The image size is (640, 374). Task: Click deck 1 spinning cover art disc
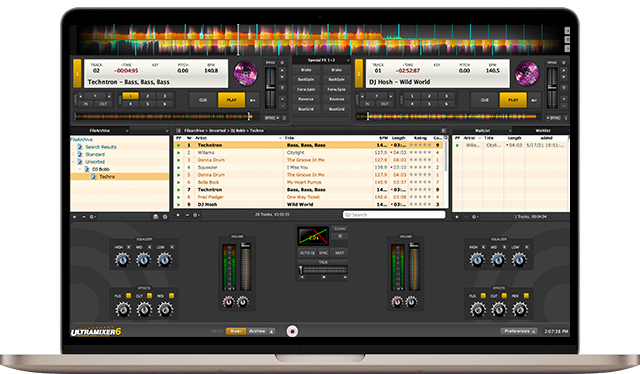pyautogui.click(x=245, y=73)
